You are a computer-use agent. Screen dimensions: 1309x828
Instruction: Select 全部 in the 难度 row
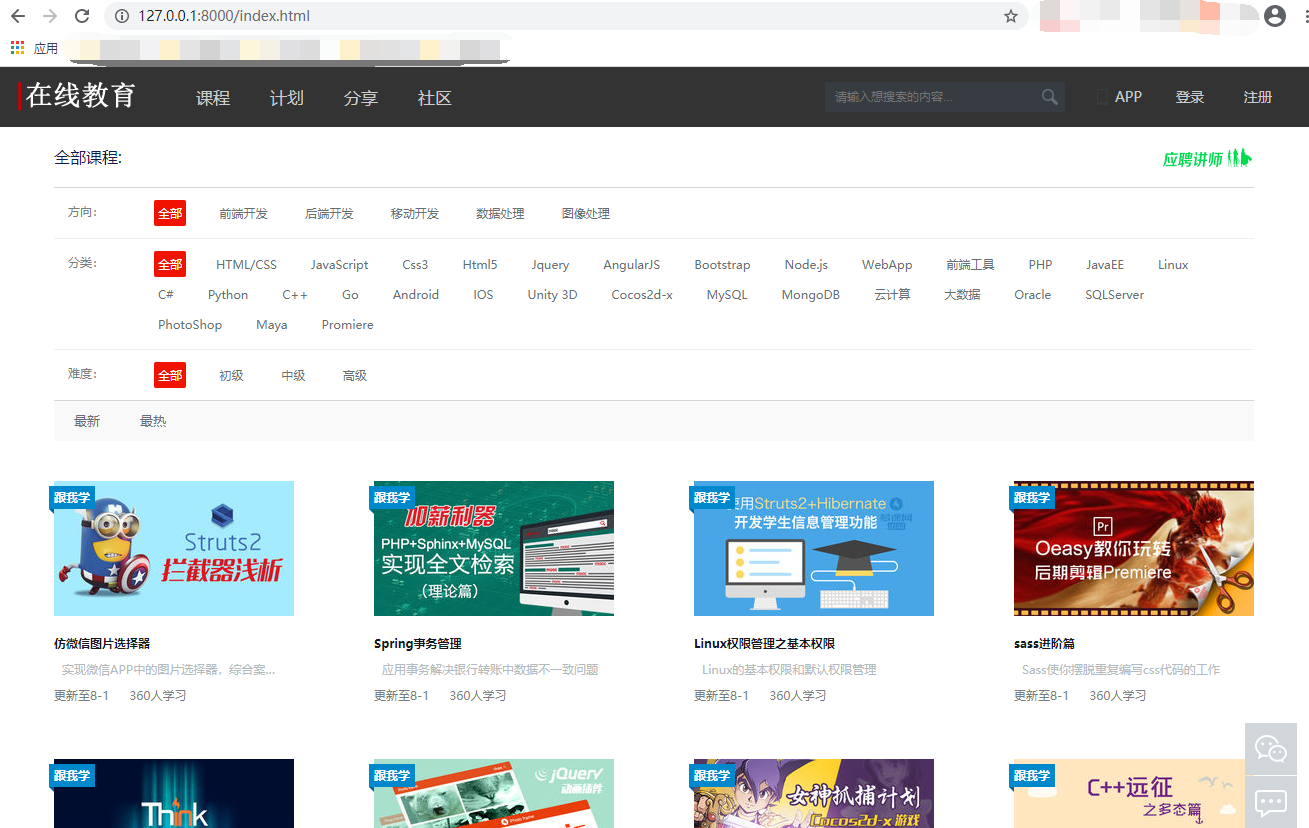170,375
